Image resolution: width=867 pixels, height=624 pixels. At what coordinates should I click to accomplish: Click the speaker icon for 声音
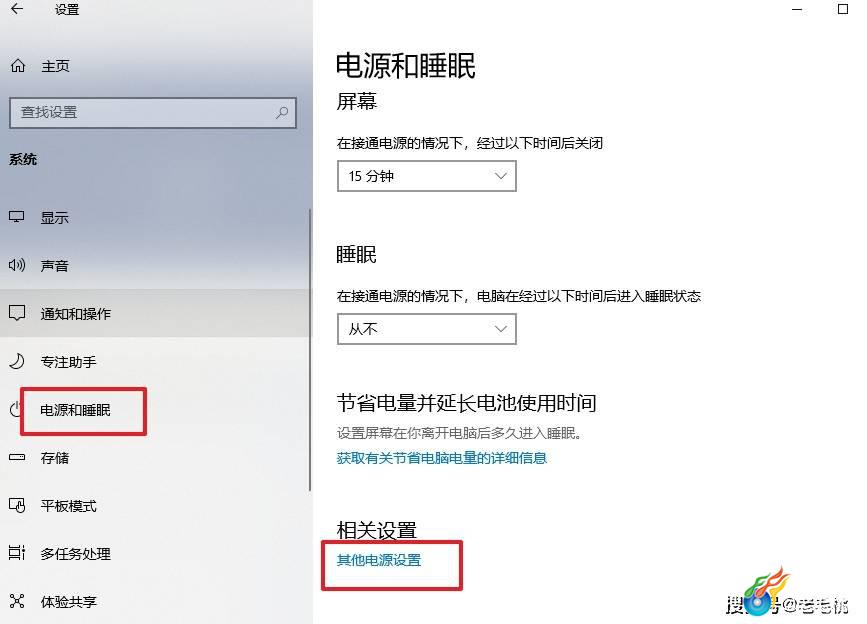[17, 265]
